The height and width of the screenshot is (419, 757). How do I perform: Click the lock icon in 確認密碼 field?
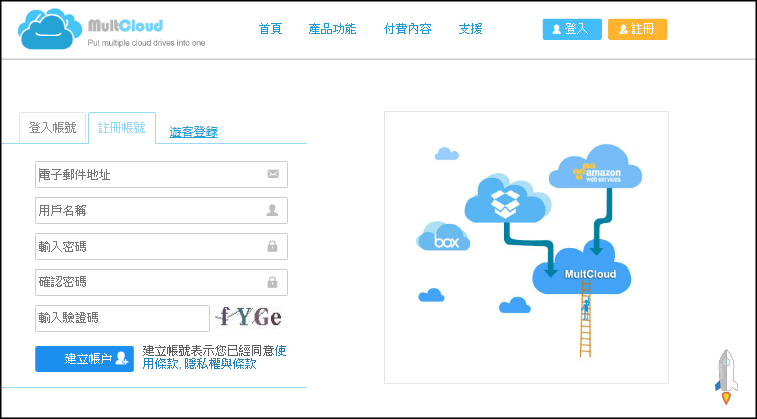pyautogui.click(x=272, y=282)
